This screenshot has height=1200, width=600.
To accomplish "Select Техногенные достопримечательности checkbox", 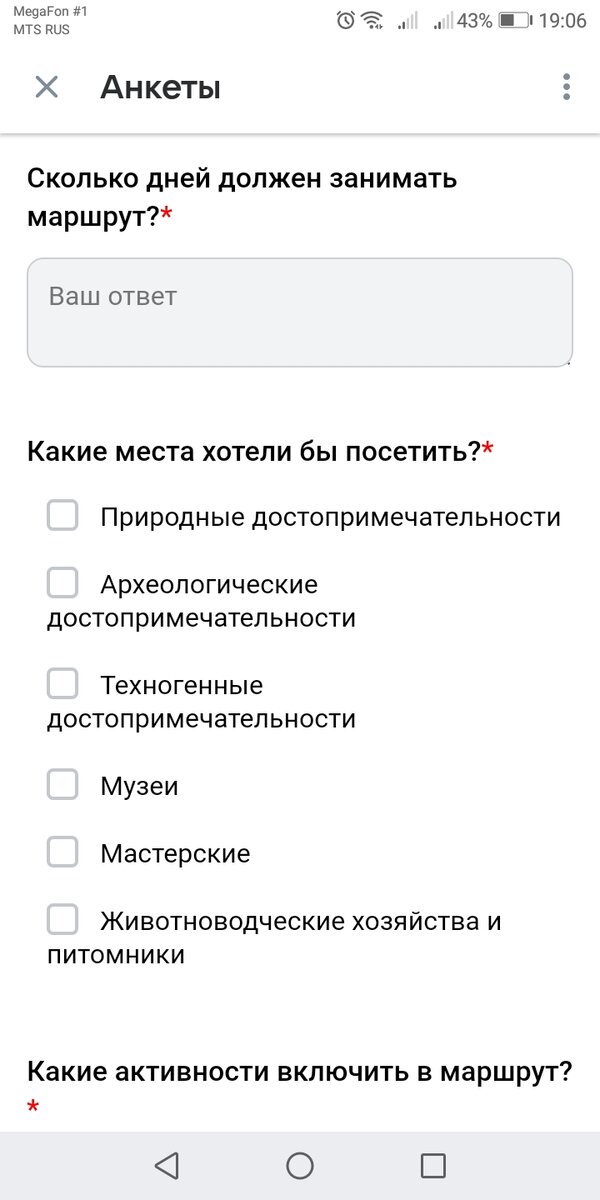I will 63,684.
